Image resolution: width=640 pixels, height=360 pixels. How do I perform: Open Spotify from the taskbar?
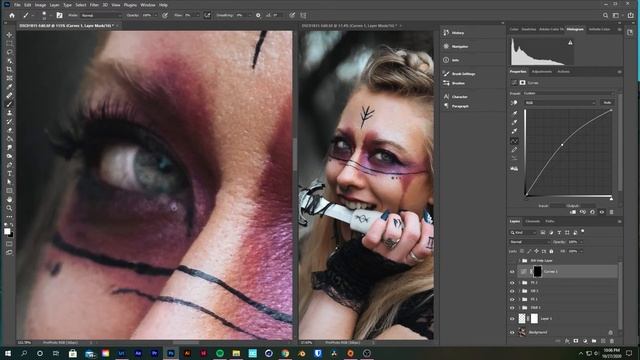(220, 353)
